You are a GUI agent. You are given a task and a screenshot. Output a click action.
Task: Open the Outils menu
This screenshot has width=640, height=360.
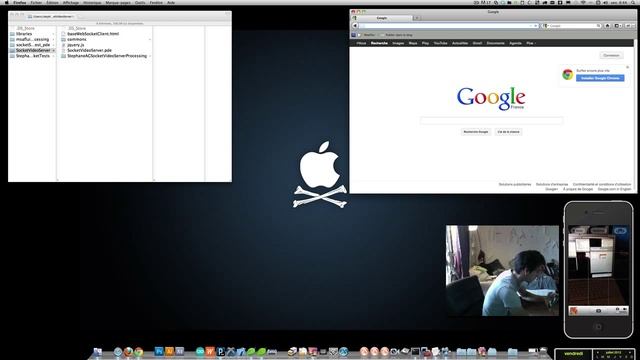pos(140,2)
